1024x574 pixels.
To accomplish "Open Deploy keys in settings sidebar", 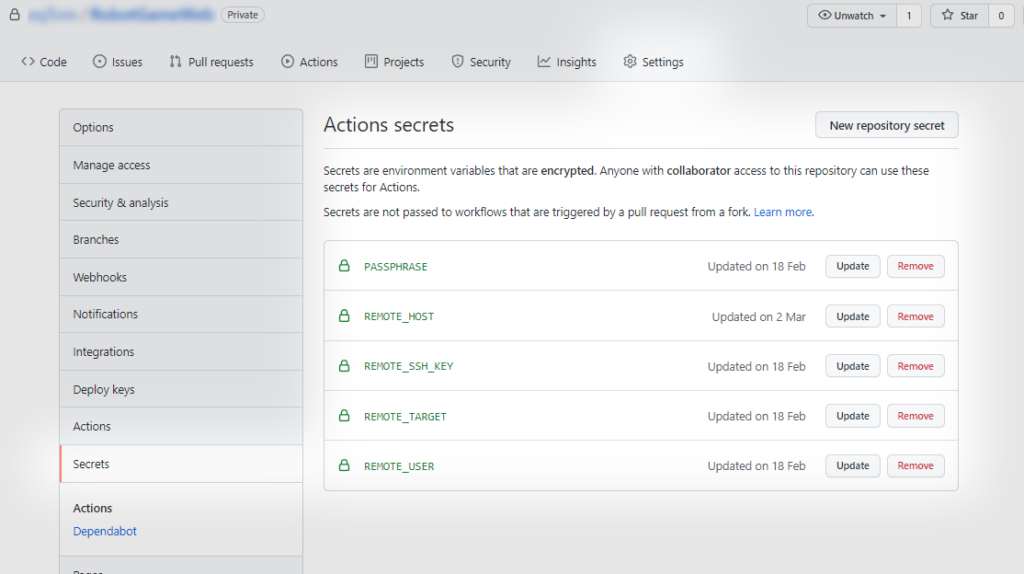I will coord(103,389).
